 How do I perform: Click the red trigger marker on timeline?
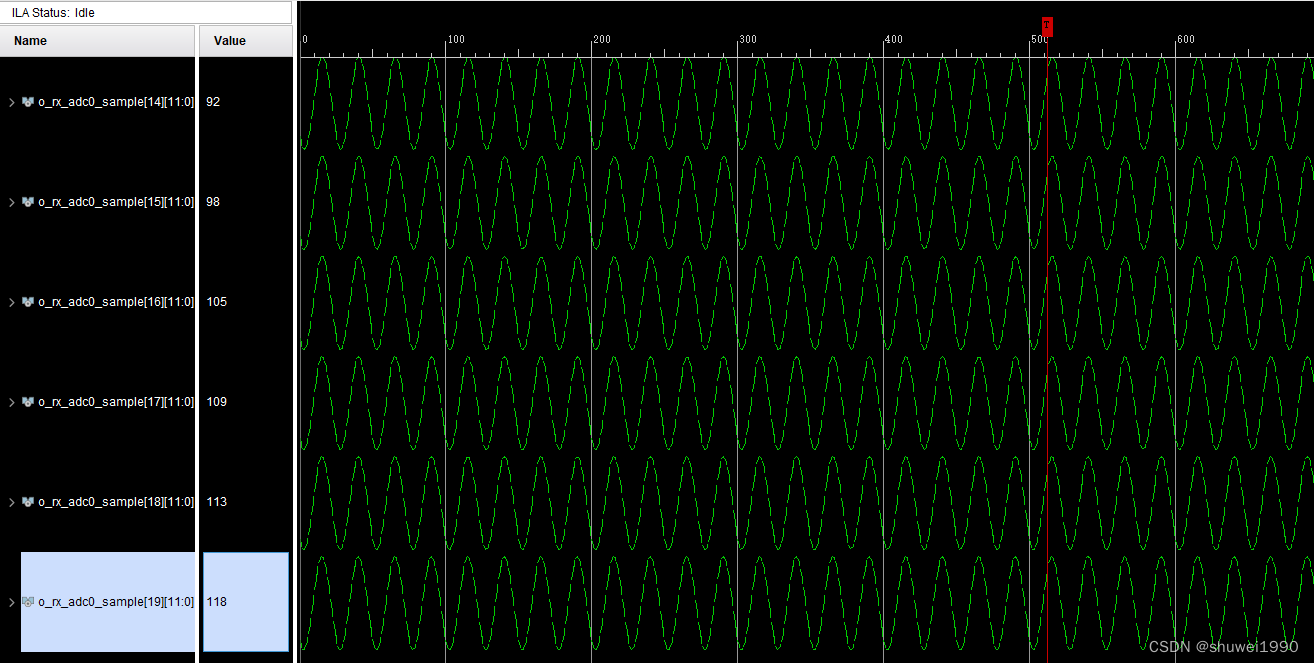point(1047,27)
